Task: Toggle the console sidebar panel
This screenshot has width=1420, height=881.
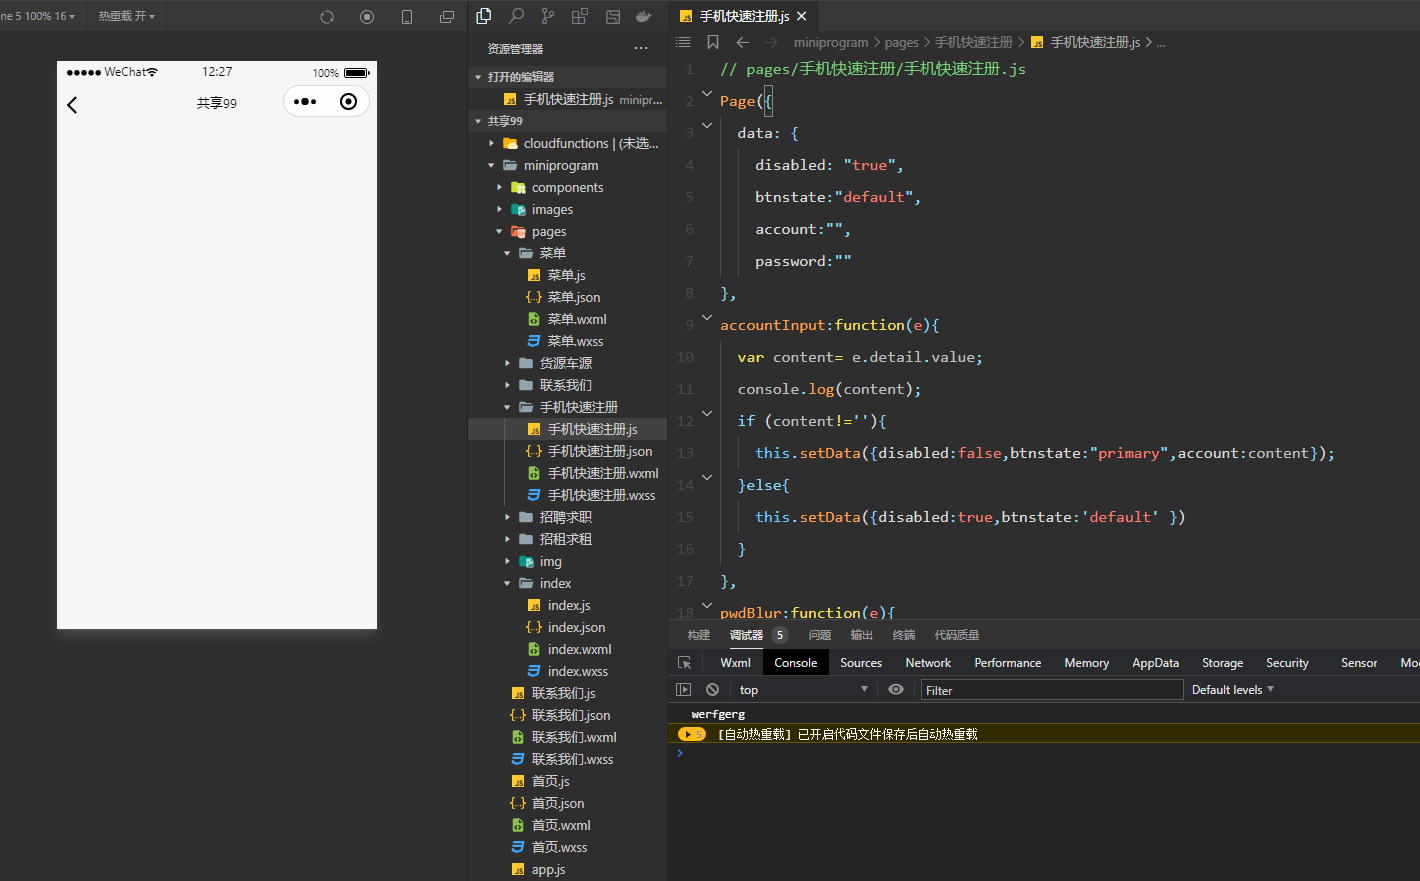Action: click(684, 690)
